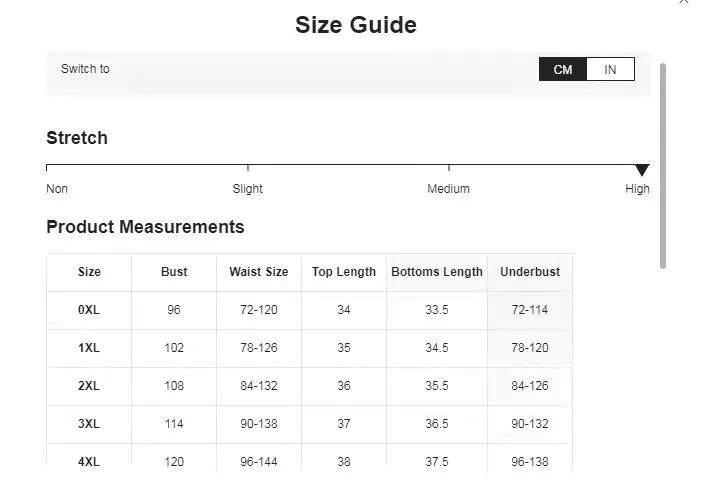The height and width of the screenshot is (489, 704).
Task: Select the 3XL size row label
Action: point(89,424)
